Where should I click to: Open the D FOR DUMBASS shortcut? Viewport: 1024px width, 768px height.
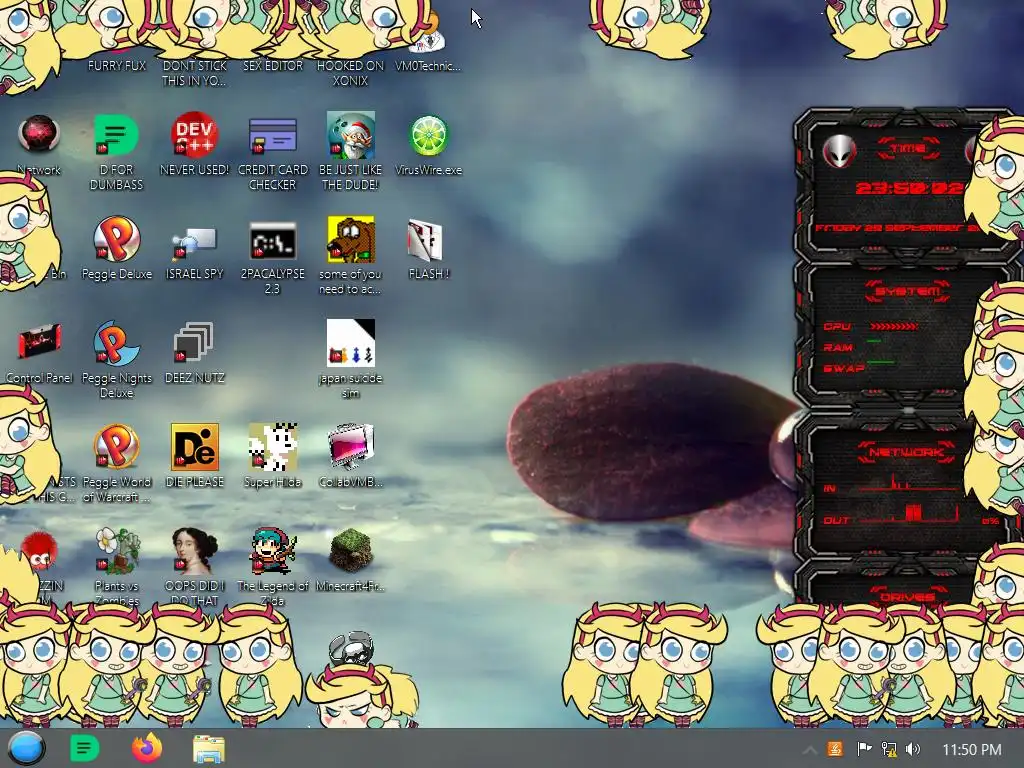pos(116,136)
